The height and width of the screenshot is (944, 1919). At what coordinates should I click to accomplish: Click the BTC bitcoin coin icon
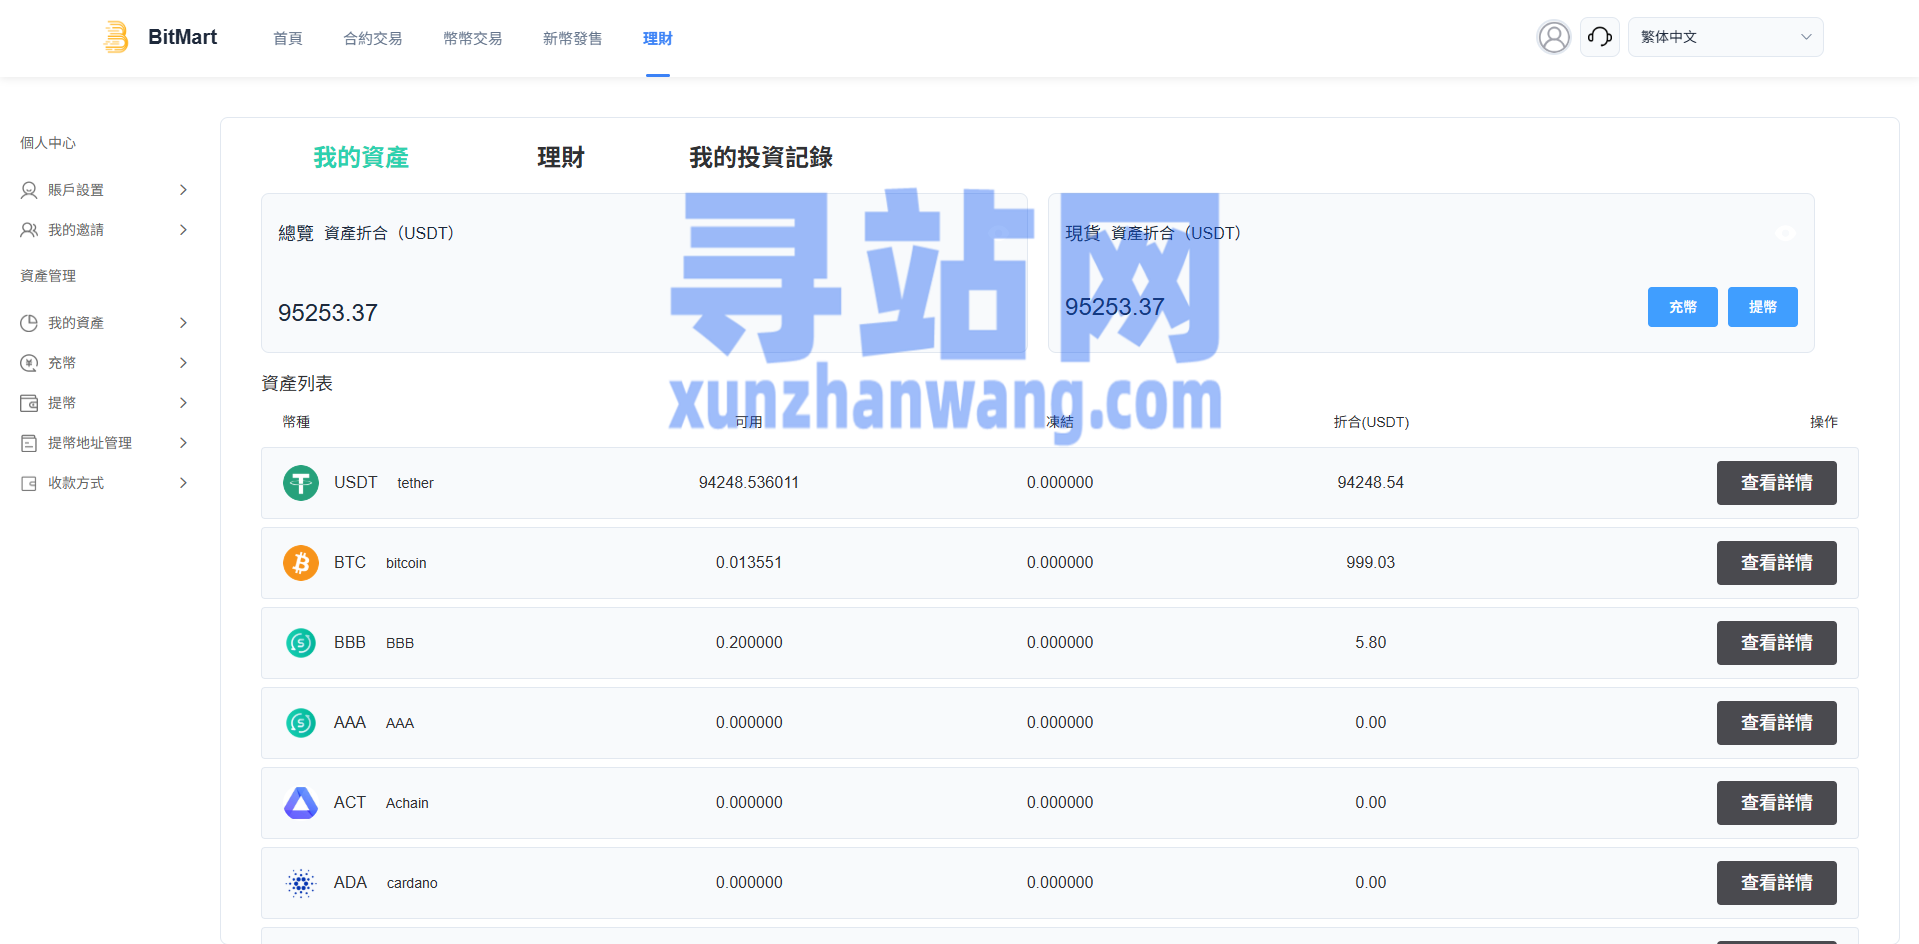(x=300, y=563)
